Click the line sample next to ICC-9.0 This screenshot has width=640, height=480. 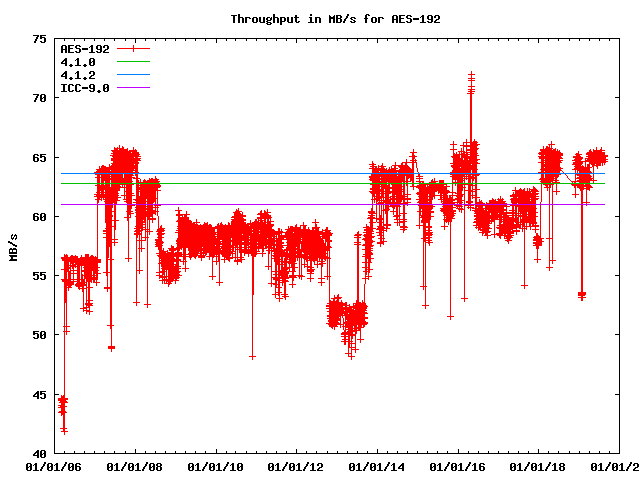click(x=132, y=88)
